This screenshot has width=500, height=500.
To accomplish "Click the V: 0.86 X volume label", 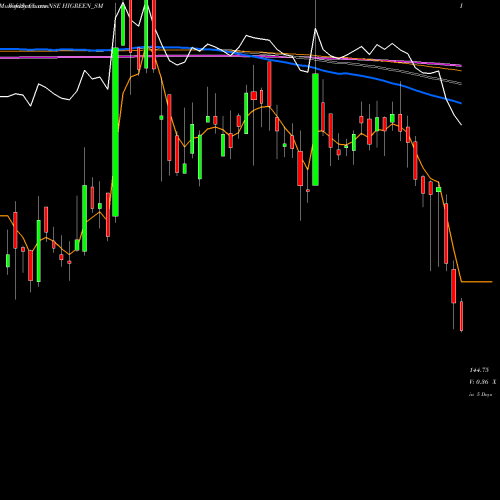I will tap(483, 382).
